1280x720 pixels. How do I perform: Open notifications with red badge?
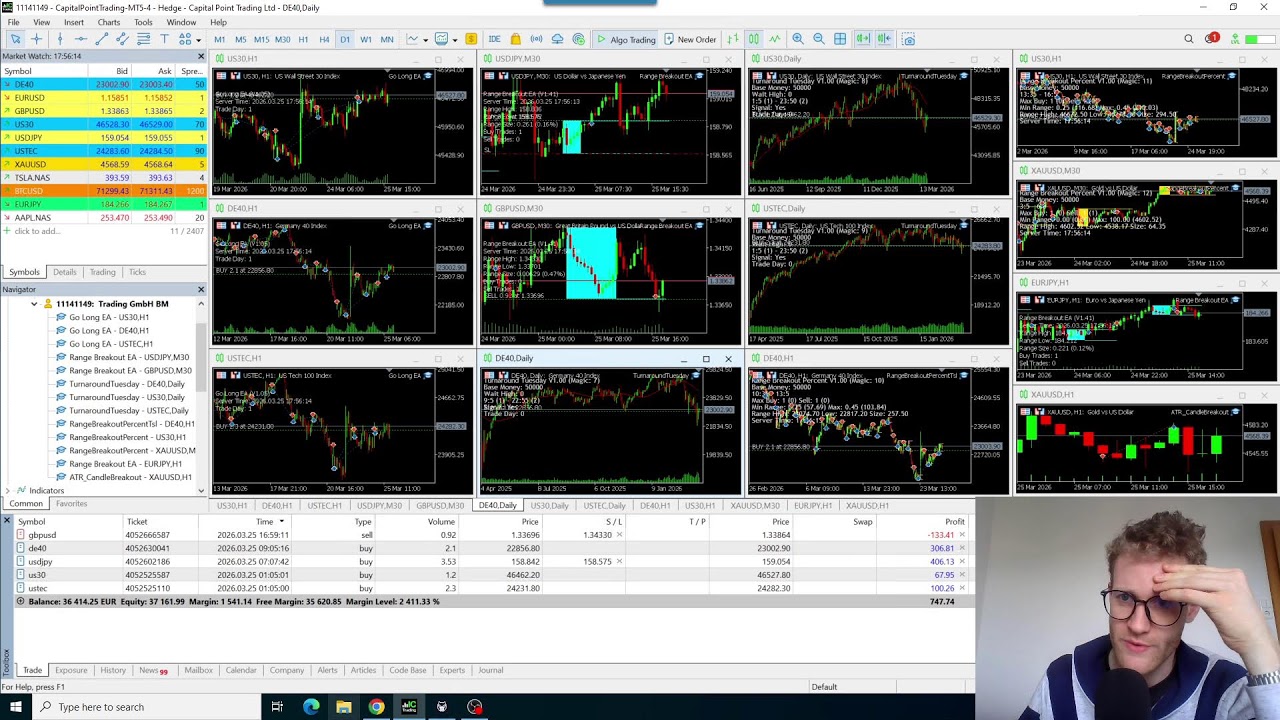point(1212,39)
